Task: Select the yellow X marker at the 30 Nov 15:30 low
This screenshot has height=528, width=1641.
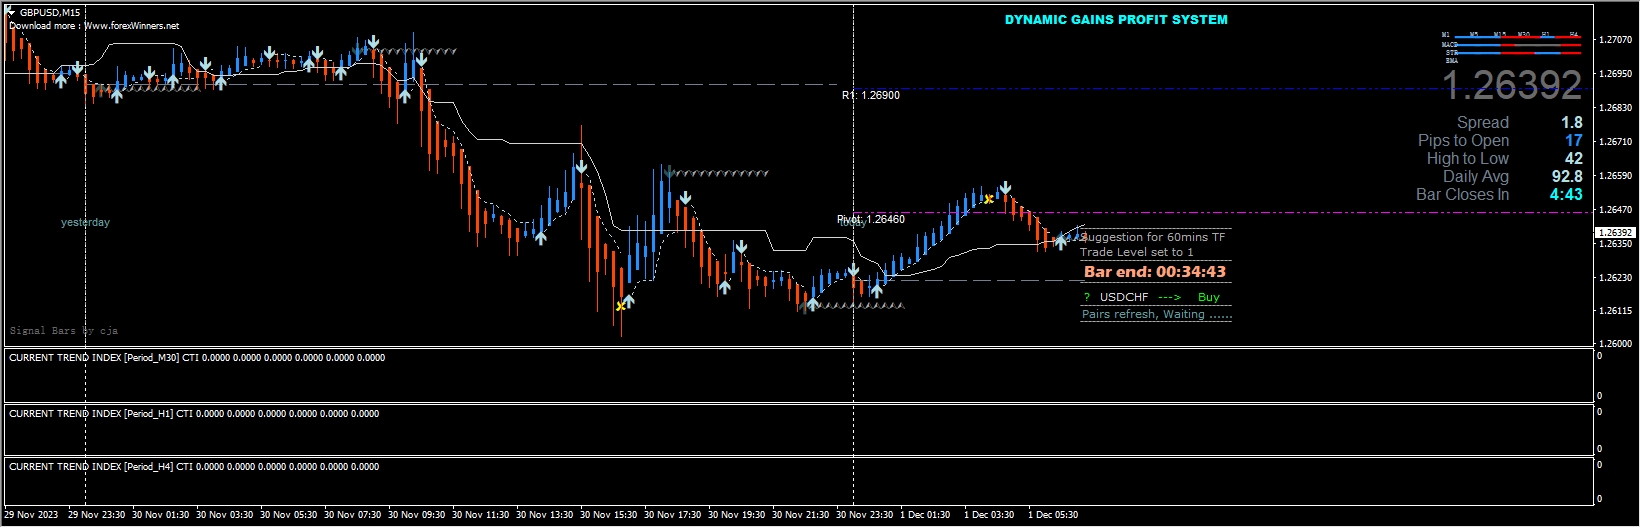Action: pos(621,306)
